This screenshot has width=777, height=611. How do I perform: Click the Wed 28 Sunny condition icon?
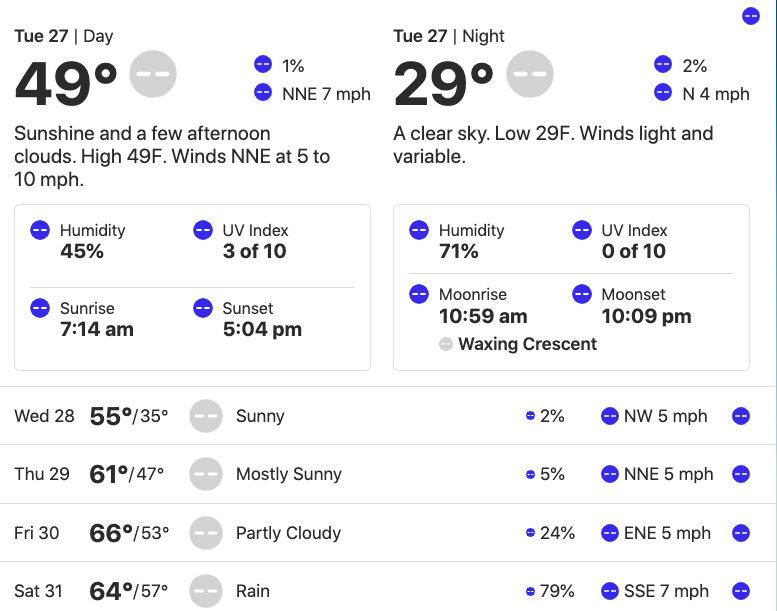pos(206,416)
